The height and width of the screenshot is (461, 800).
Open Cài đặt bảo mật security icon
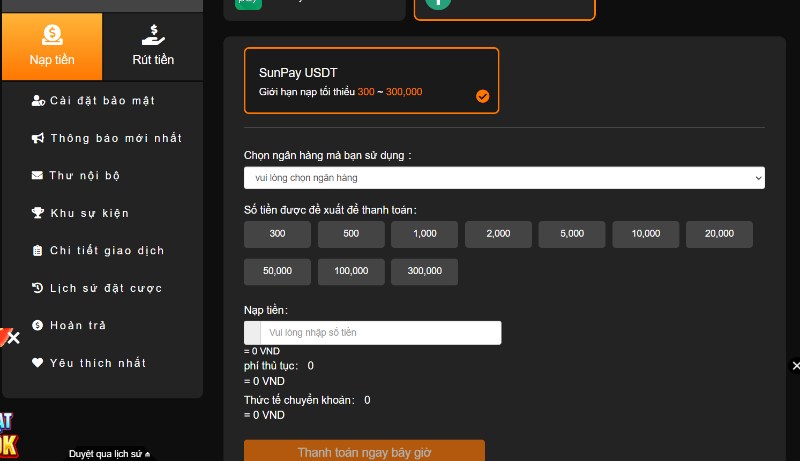(x=38, y=101)
